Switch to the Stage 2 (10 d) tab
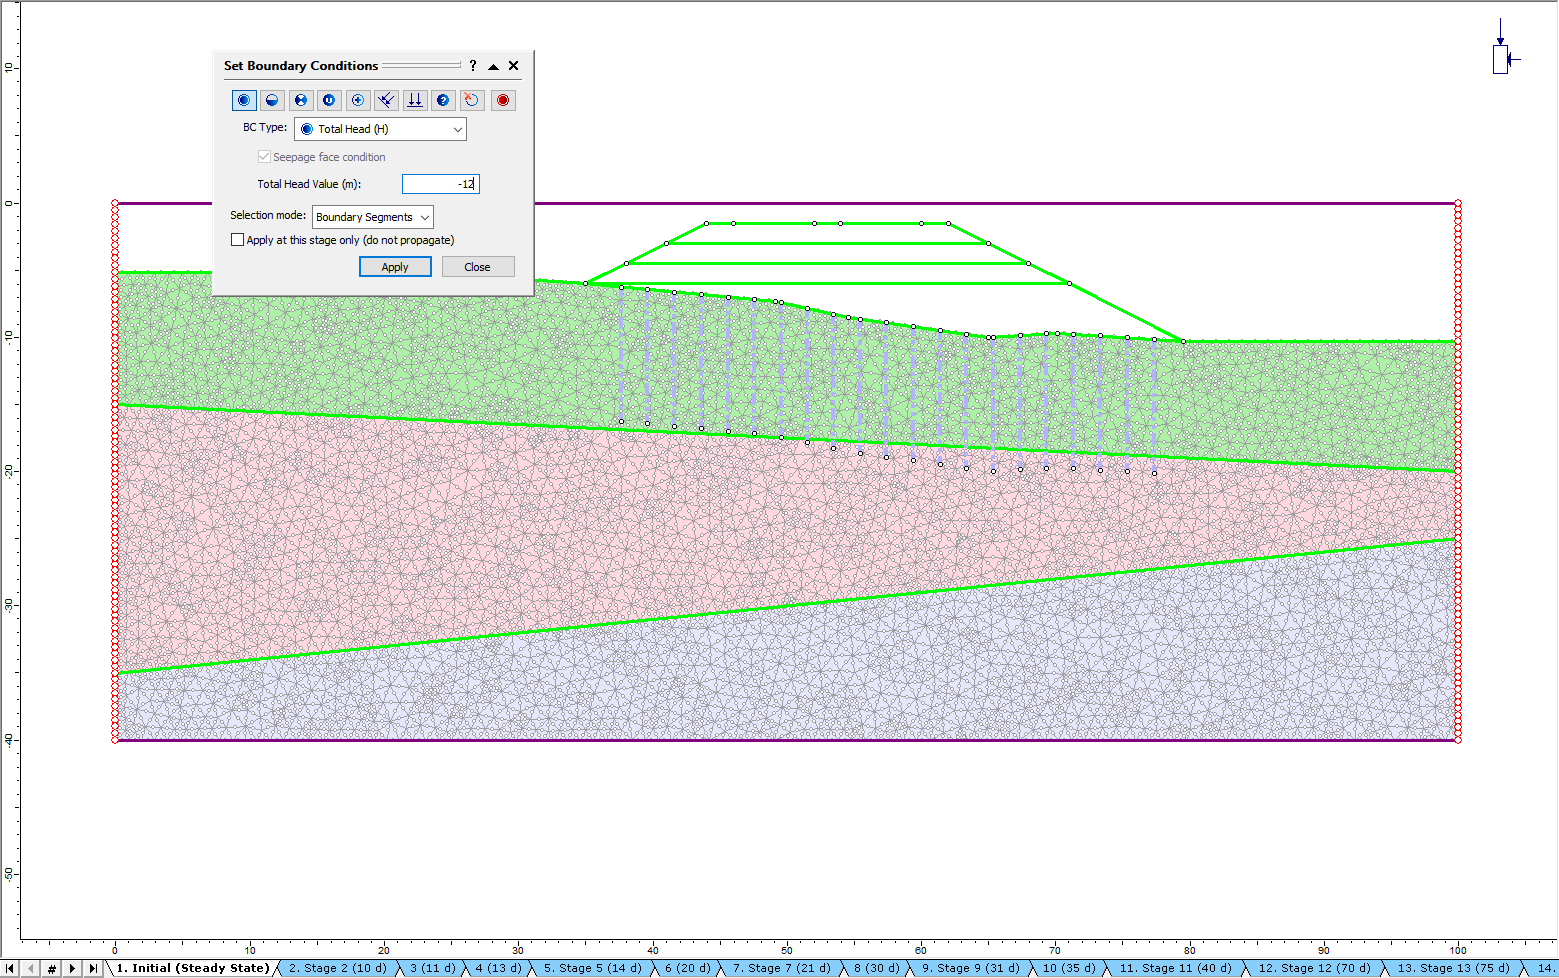 (337, 968)
